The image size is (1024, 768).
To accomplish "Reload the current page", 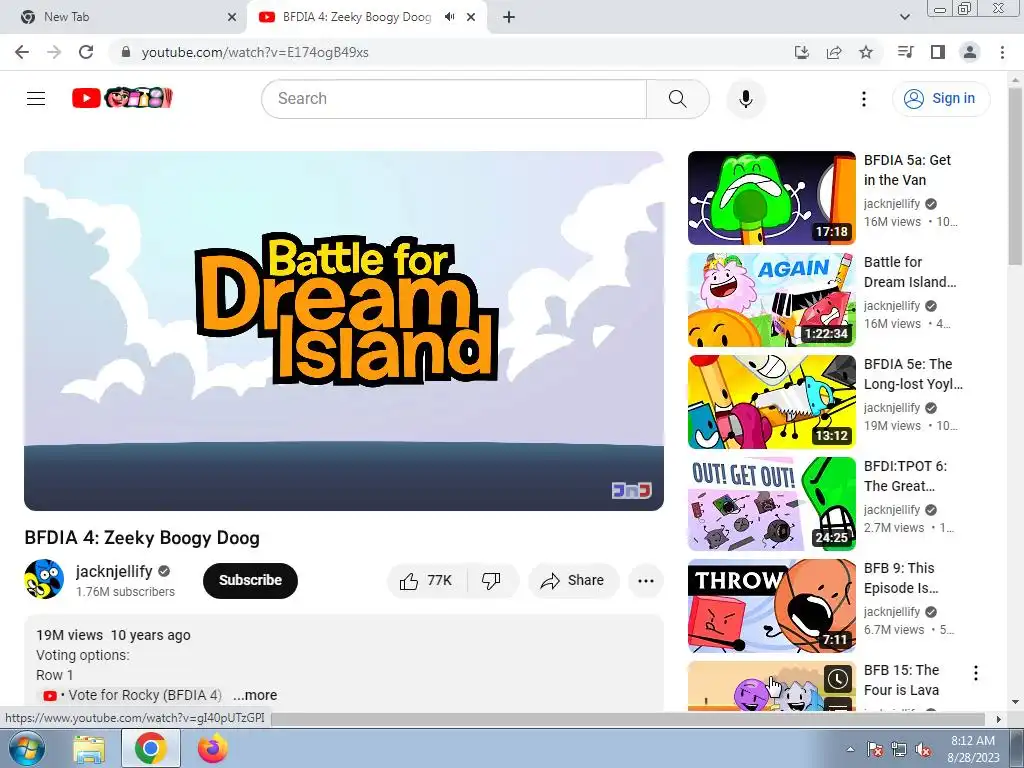I will [86, 52].
